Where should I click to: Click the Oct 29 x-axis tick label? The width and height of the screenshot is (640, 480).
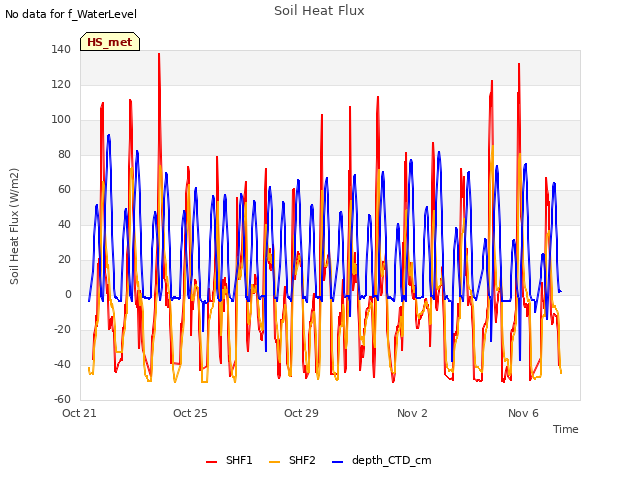[x=301, y=413]
